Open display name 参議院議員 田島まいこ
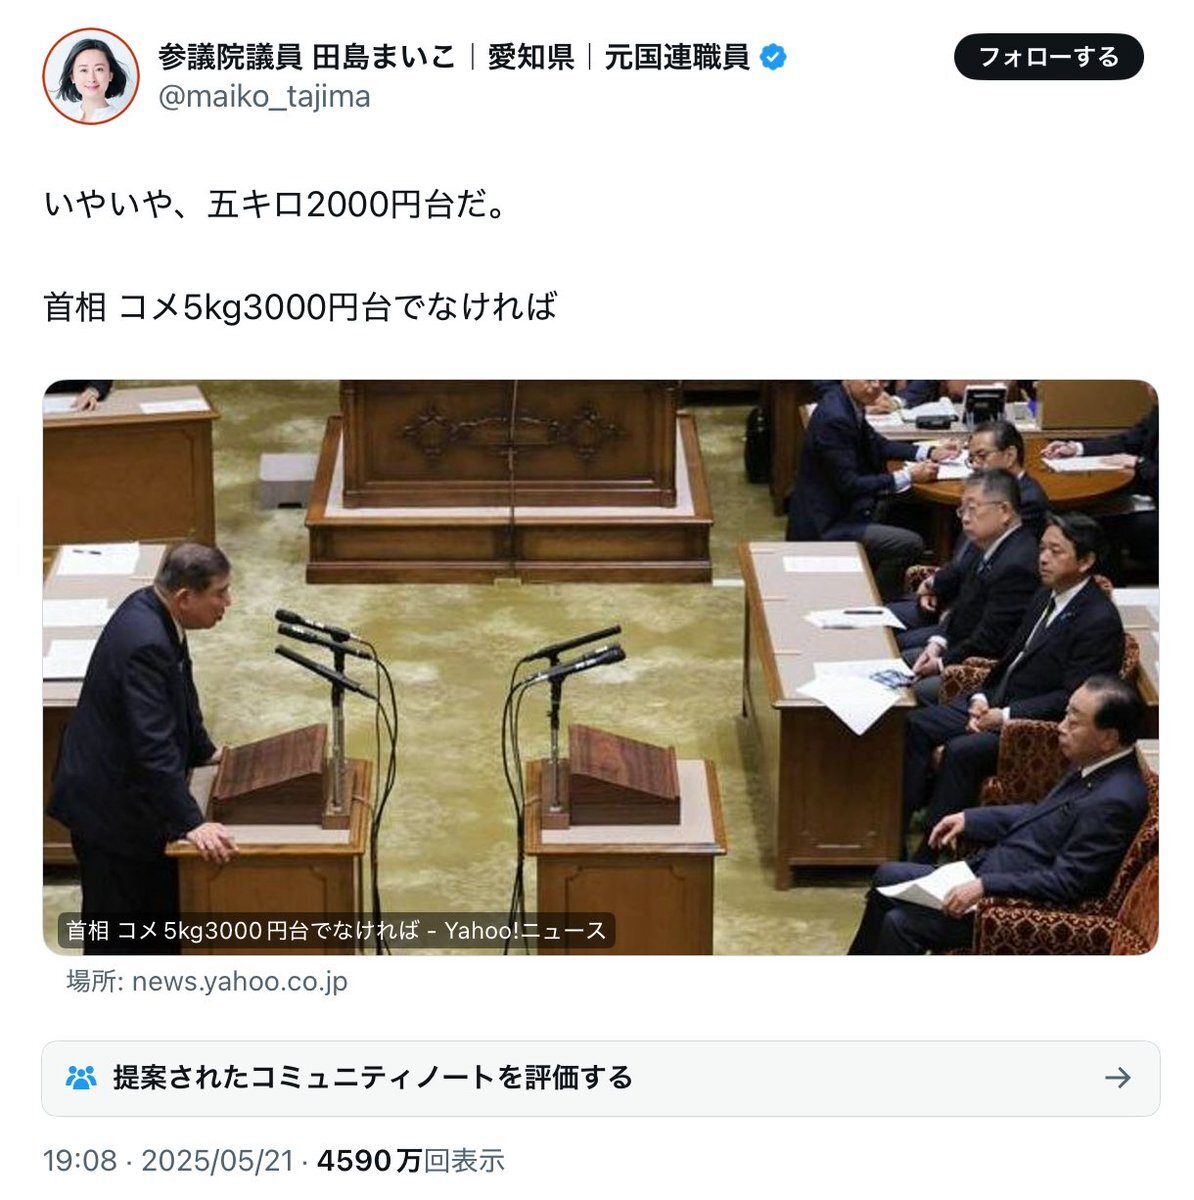The width and height of the screenshot is (1194, 1200). pyautogui.click(x=306, y=57)
